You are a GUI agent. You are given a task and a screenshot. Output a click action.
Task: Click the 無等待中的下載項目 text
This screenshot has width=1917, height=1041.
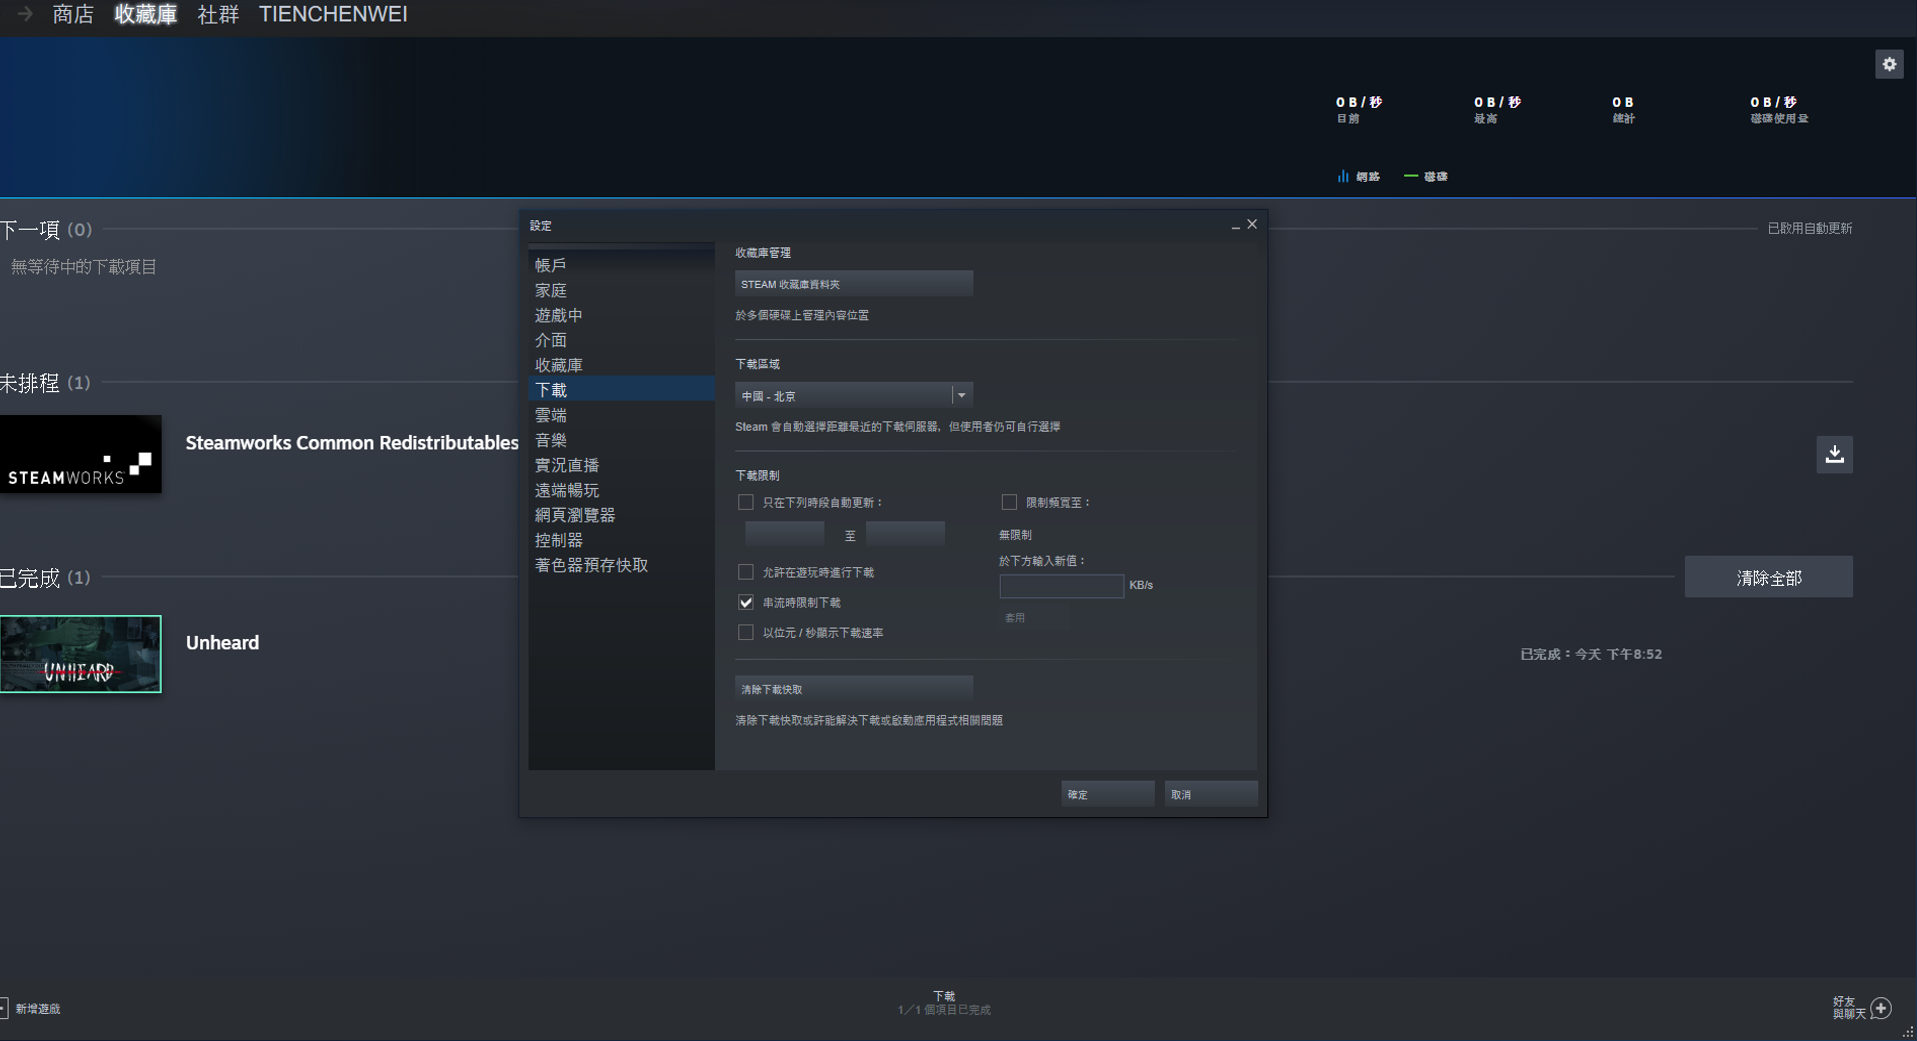pyautogui.click(x=84, y=267)
